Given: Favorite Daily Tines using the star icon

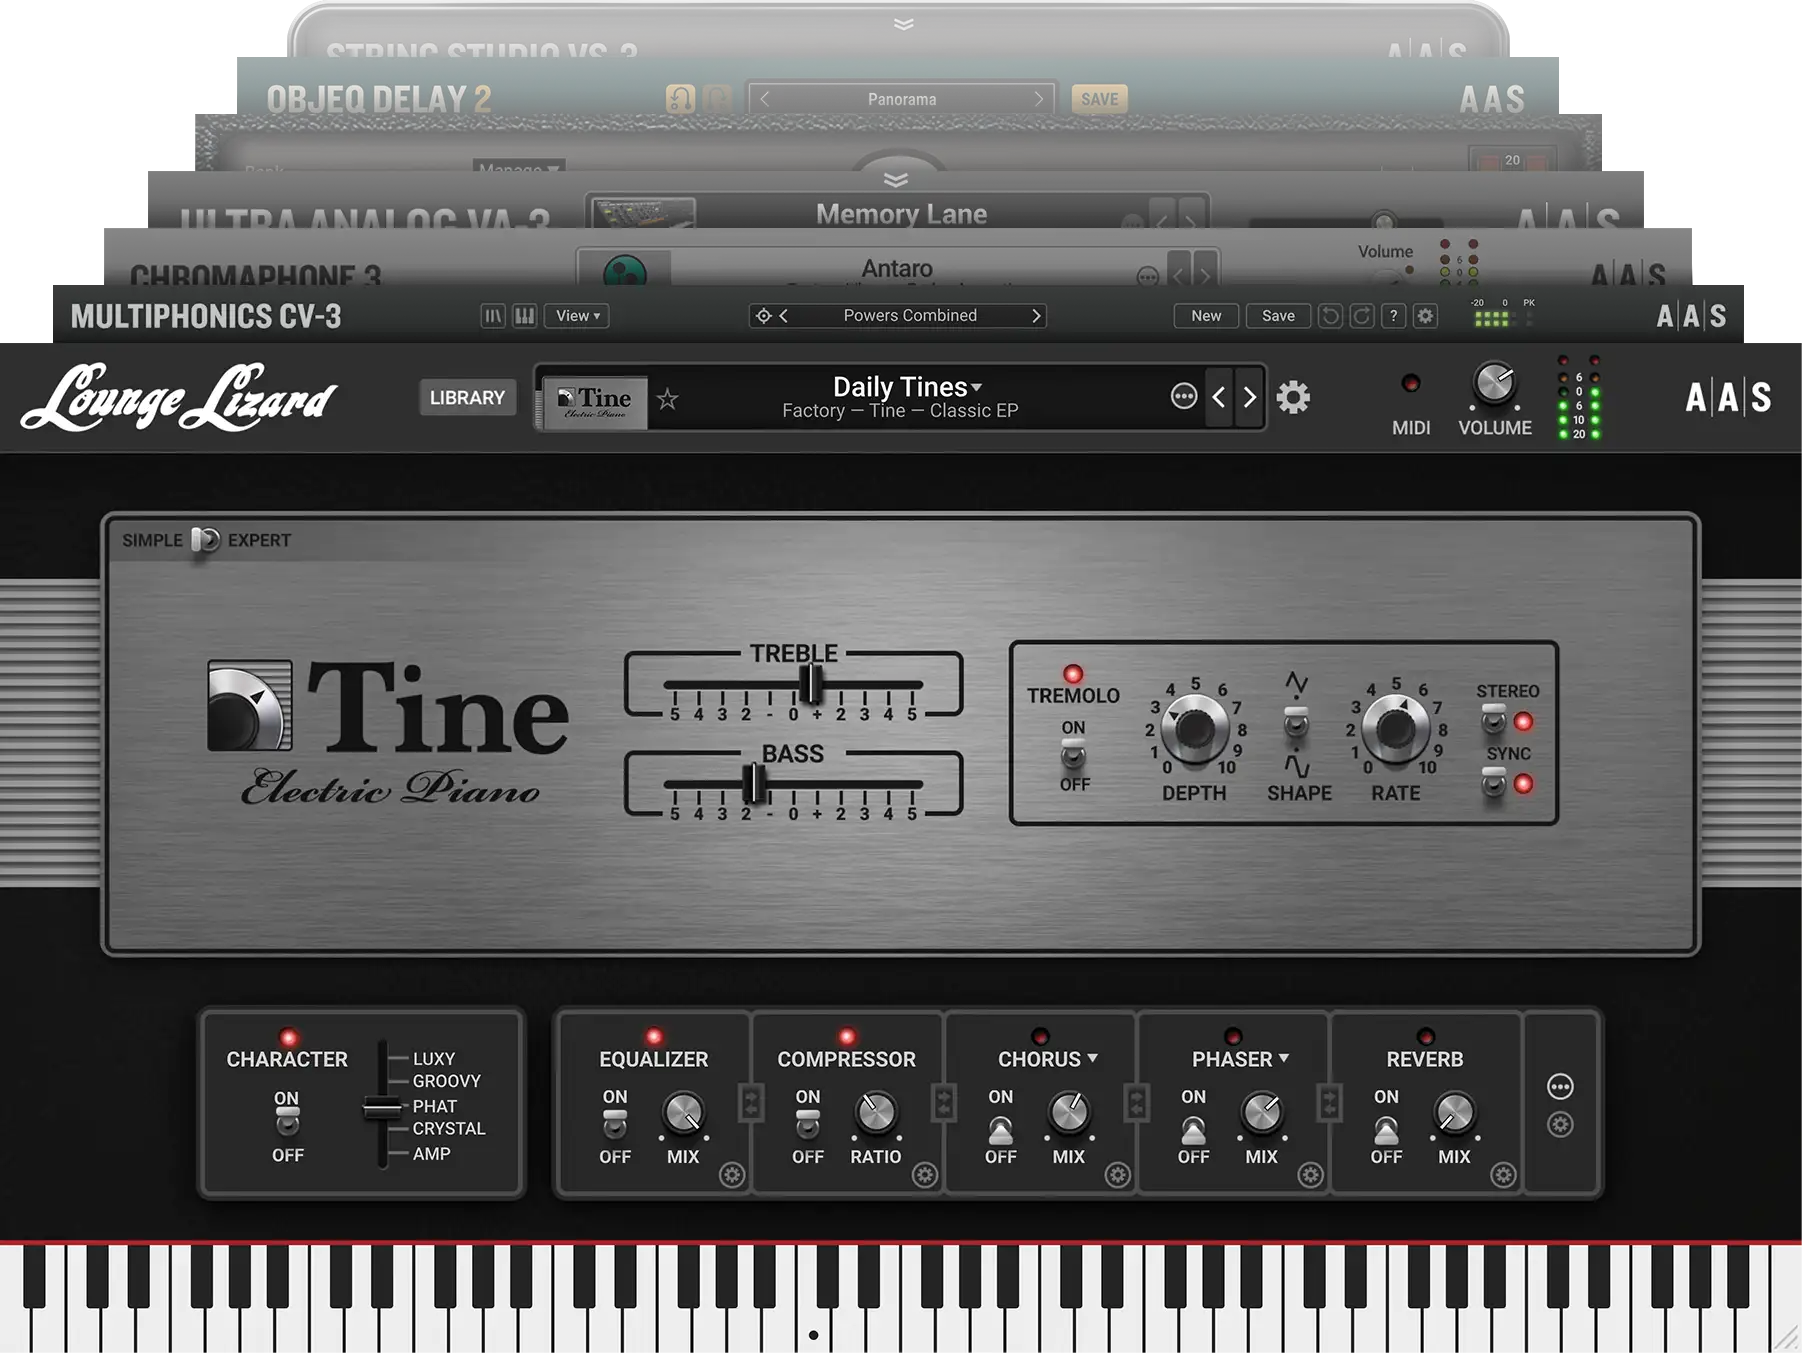Looking at the screenshot, I should (x=666, y=400).
